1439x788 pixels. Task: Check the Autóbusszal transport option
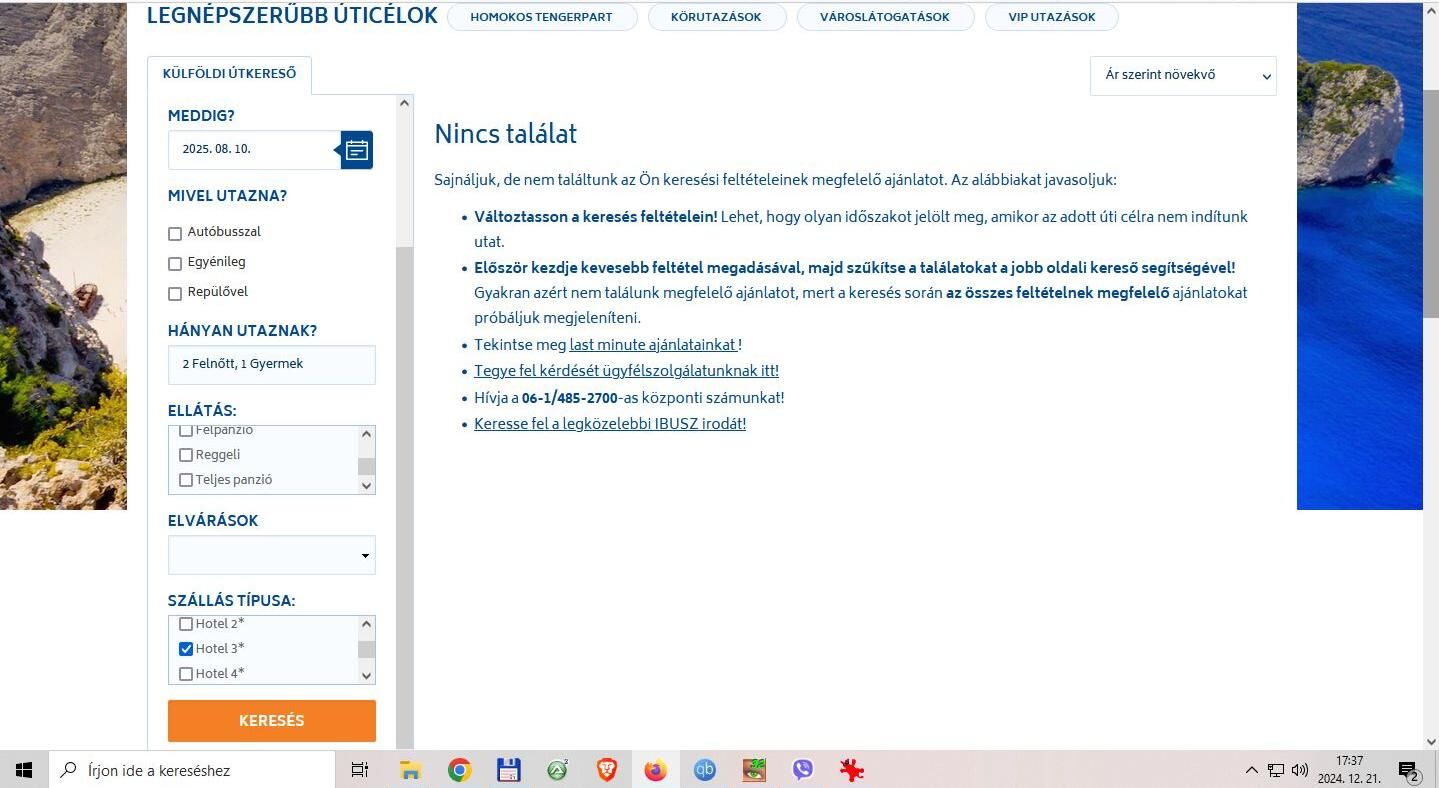[175, 233]
